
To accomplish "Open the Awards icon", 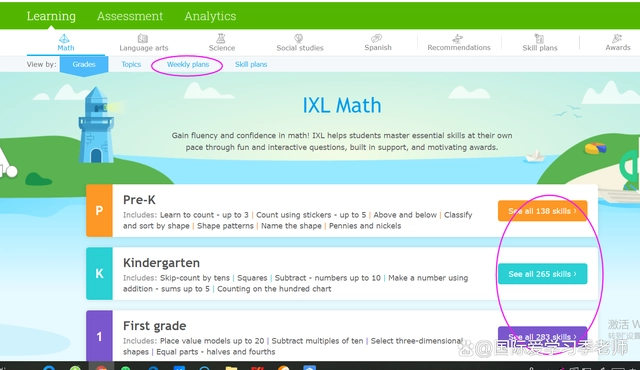I will pyautogui.click(x=617, y=38).
